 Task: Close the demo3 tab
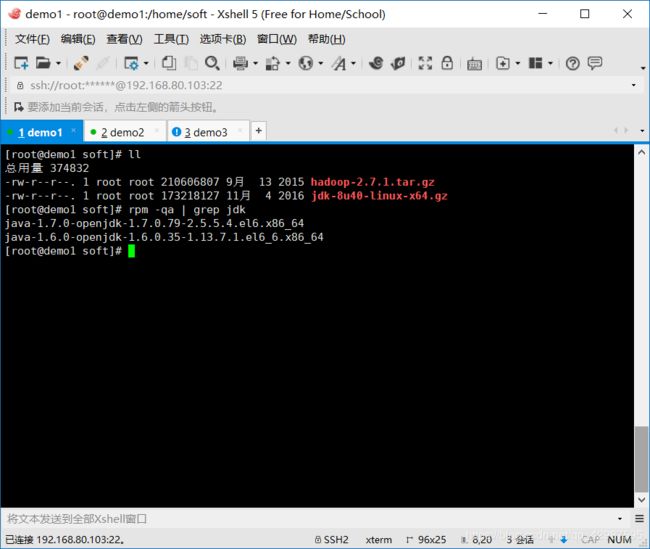[240, 131]
